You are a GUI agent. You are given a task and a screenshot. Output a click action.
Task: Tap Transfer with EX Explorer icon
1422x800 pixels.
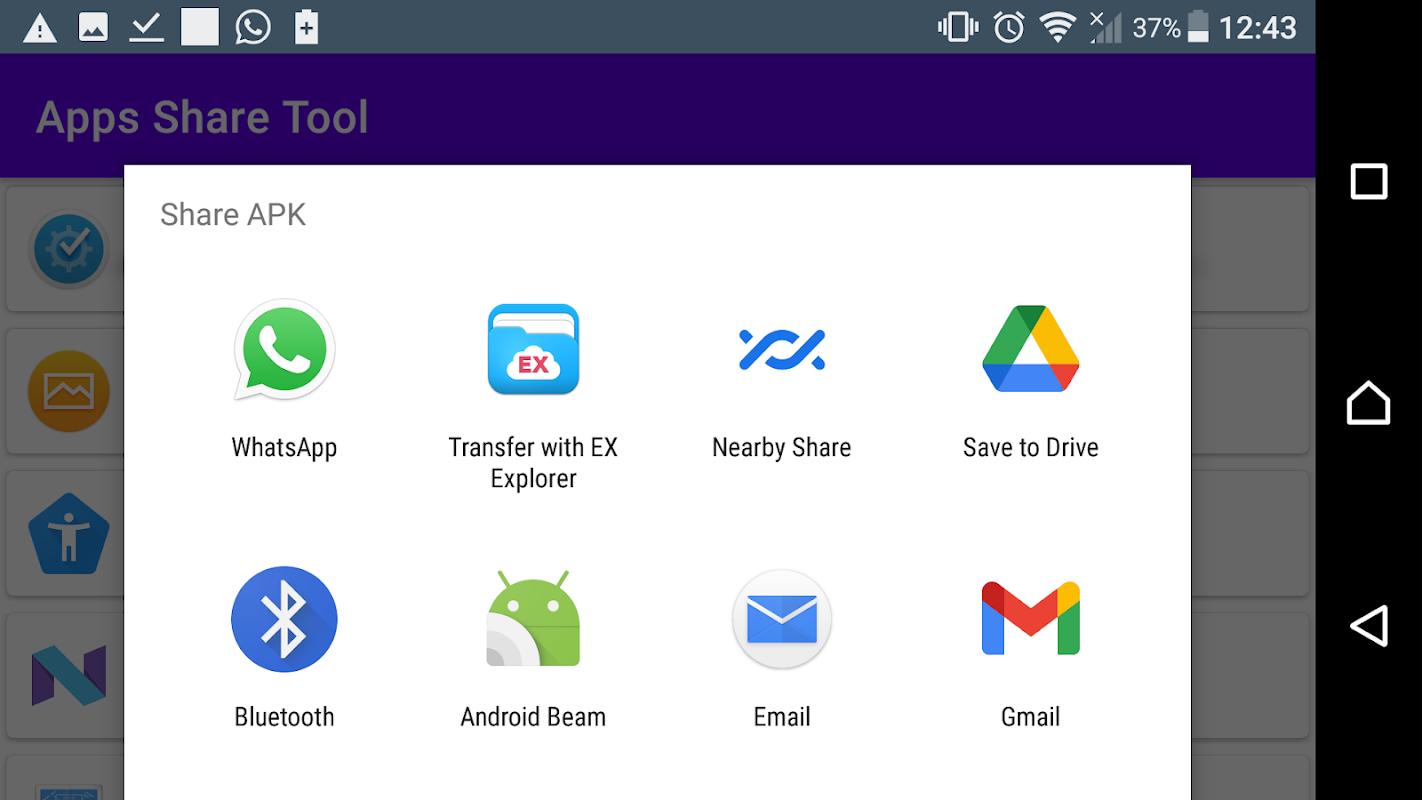click(x=533, y=349)
